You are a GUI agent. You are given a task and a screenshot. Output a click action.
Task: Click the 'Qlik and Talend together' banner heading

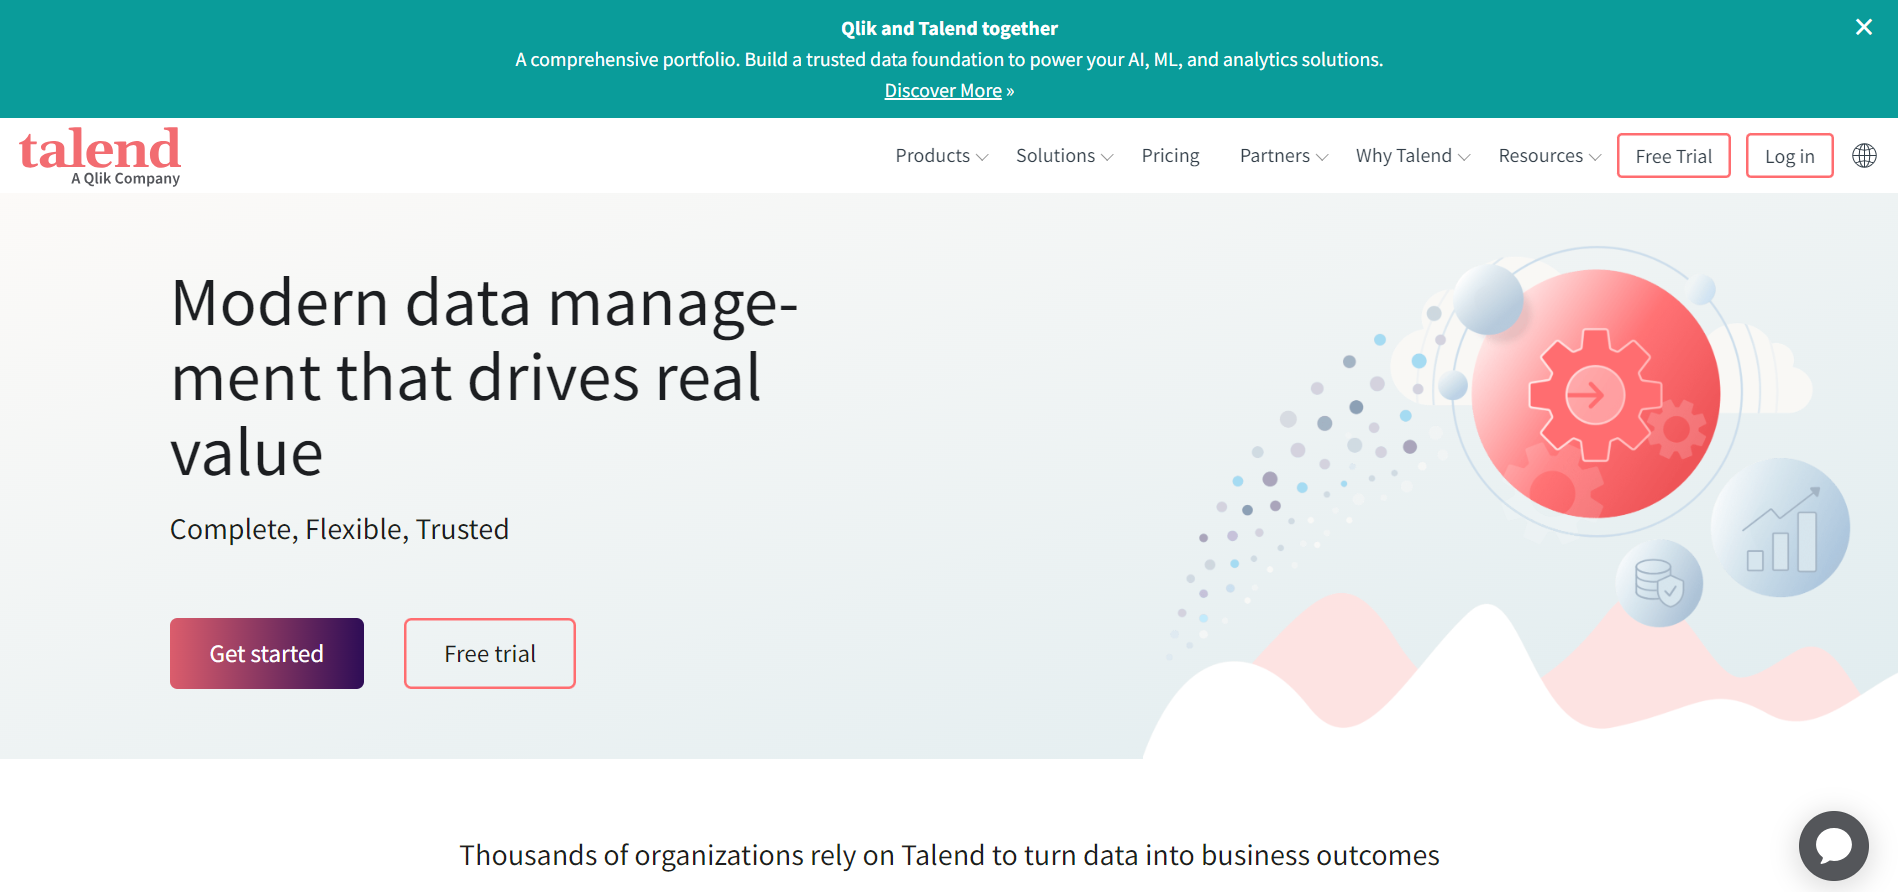tap(949, 29)
